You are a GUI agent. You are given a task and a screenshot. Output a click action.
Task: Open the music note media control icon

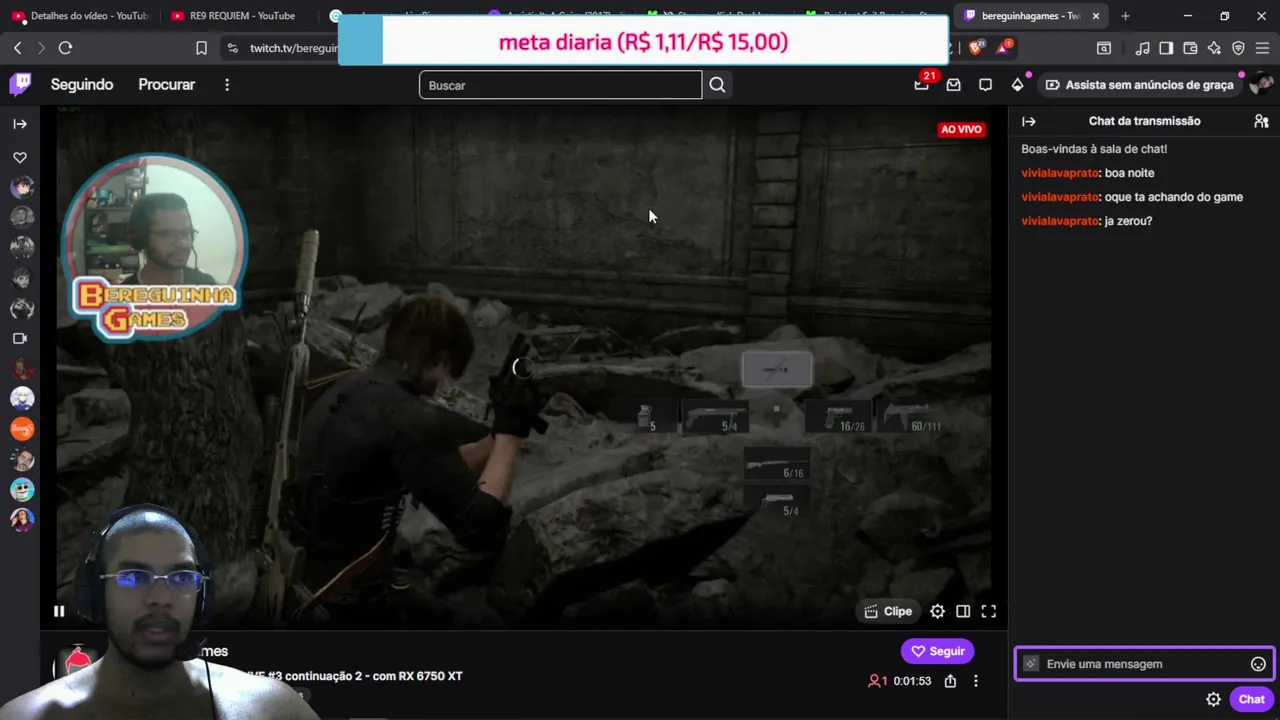tap(1142, 48)
